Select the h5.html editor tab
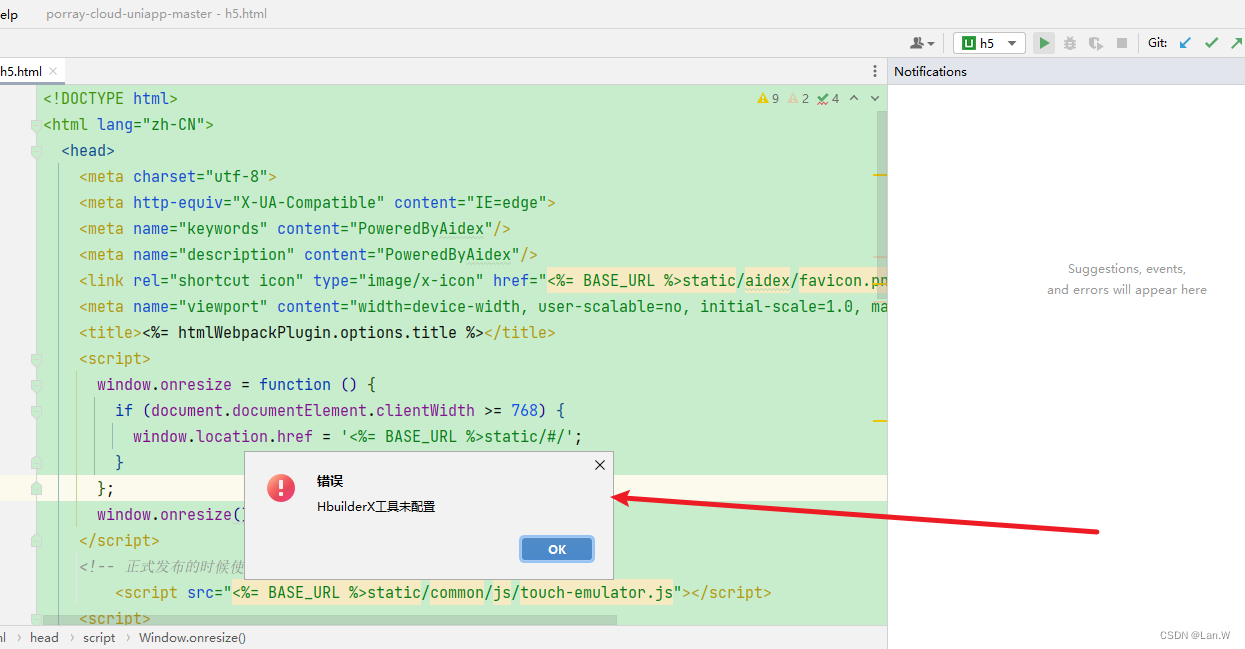The height and width of the screenshot is (649, 1245). pyautogui.click(x=21, y=71)
